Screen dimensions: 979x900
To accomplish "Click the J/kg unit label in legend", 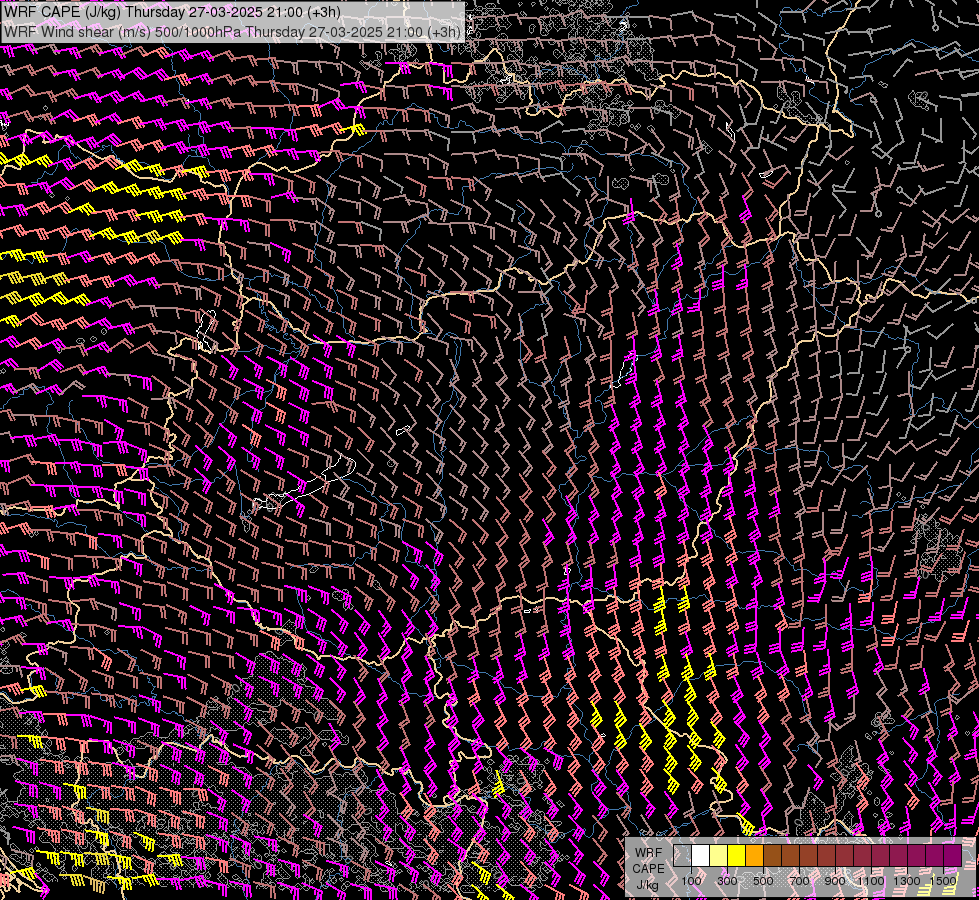I will (648, 885).
